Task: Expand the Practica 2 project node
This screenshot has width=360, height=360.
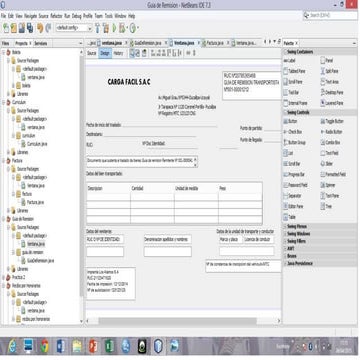Action: [x=4, y=277]
